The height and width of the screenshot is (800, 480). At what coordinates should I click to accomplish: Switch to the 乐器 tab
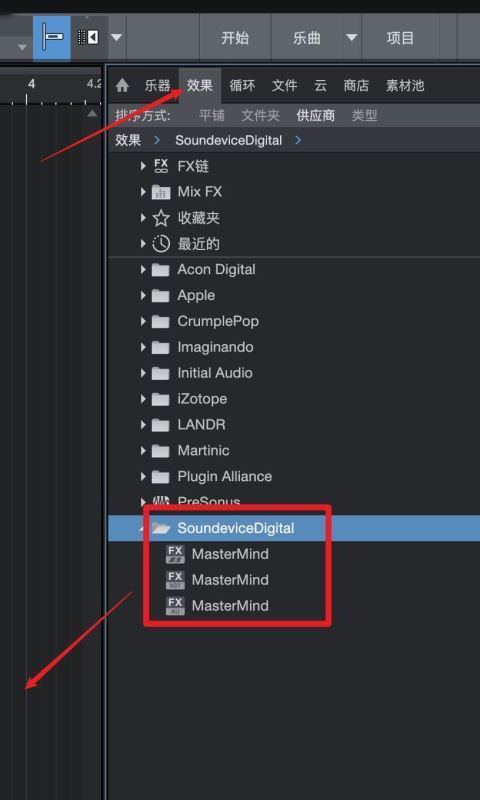click(x=157, y=85)
